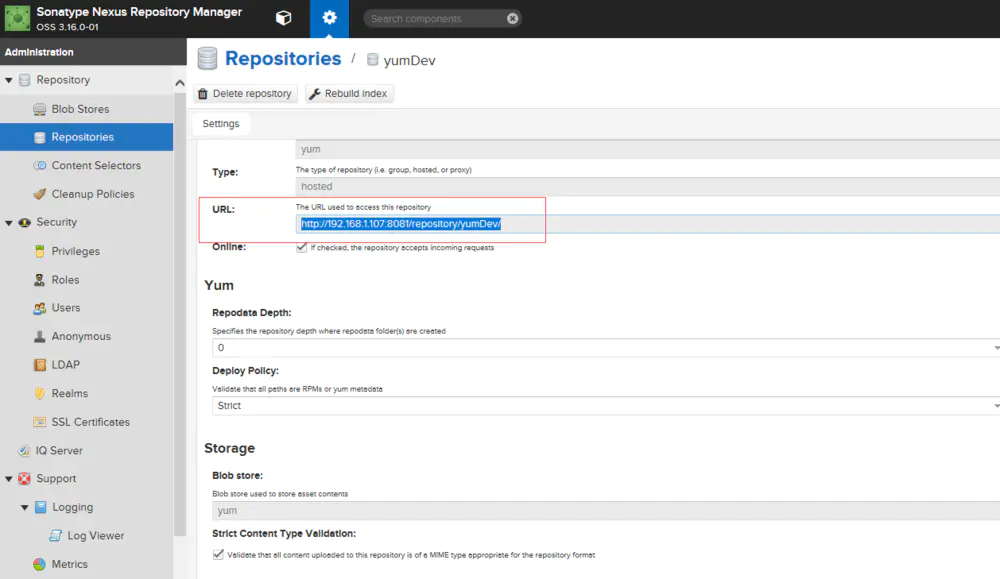Toggle the Online checkbox
Image resolution: width=1000 pixels, height=579 pixels.
click(302, 247)
